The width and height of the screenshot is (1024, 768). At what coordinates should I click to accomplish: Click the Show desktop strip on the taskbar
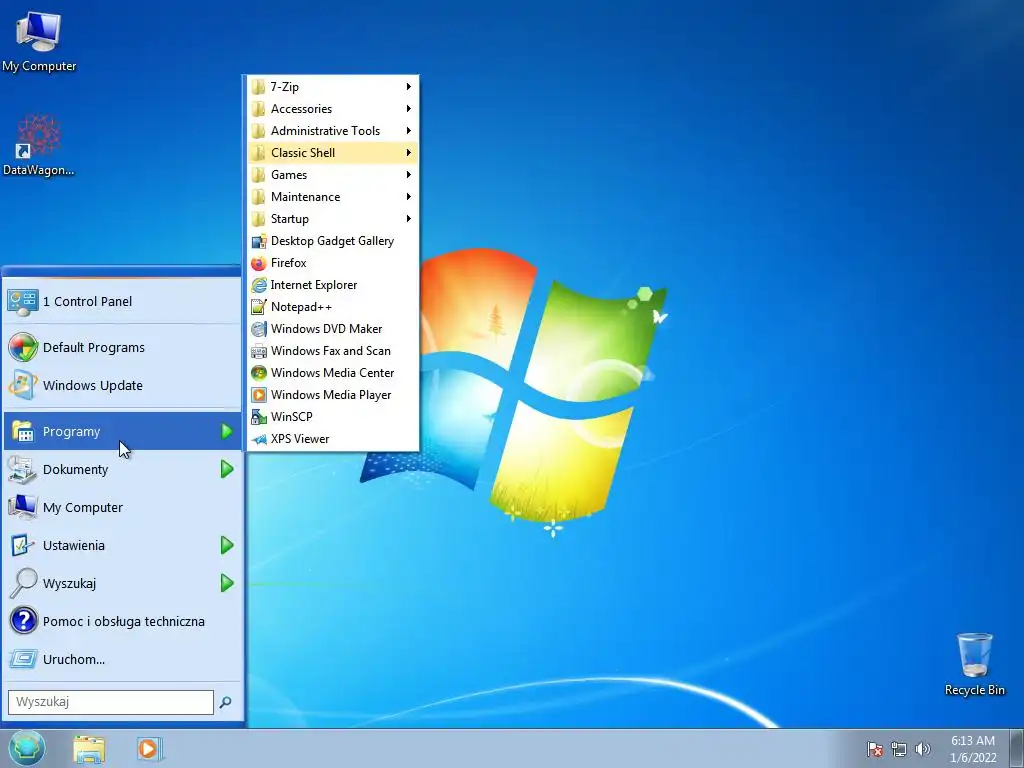point(1017,749)
